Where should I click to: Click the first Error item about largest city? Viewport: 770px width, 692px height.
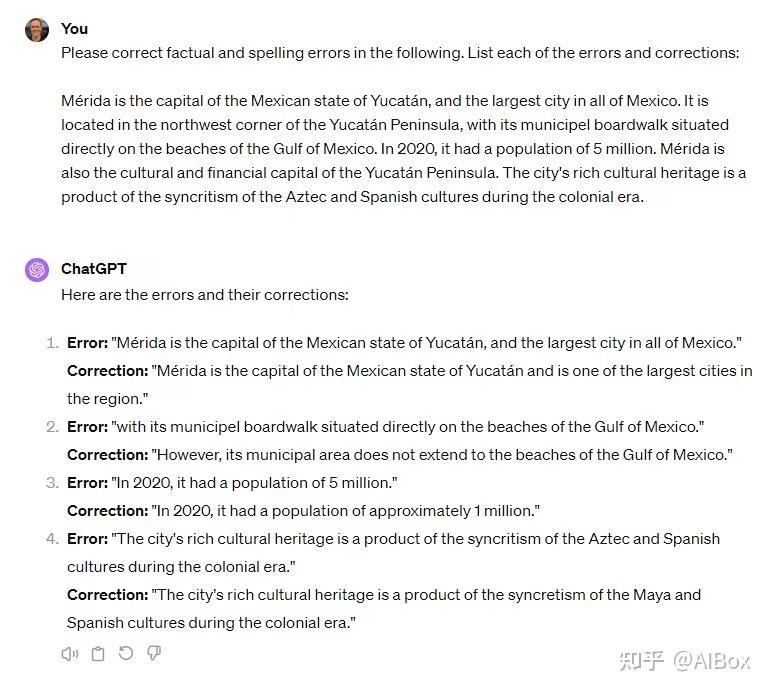(404, 343)
